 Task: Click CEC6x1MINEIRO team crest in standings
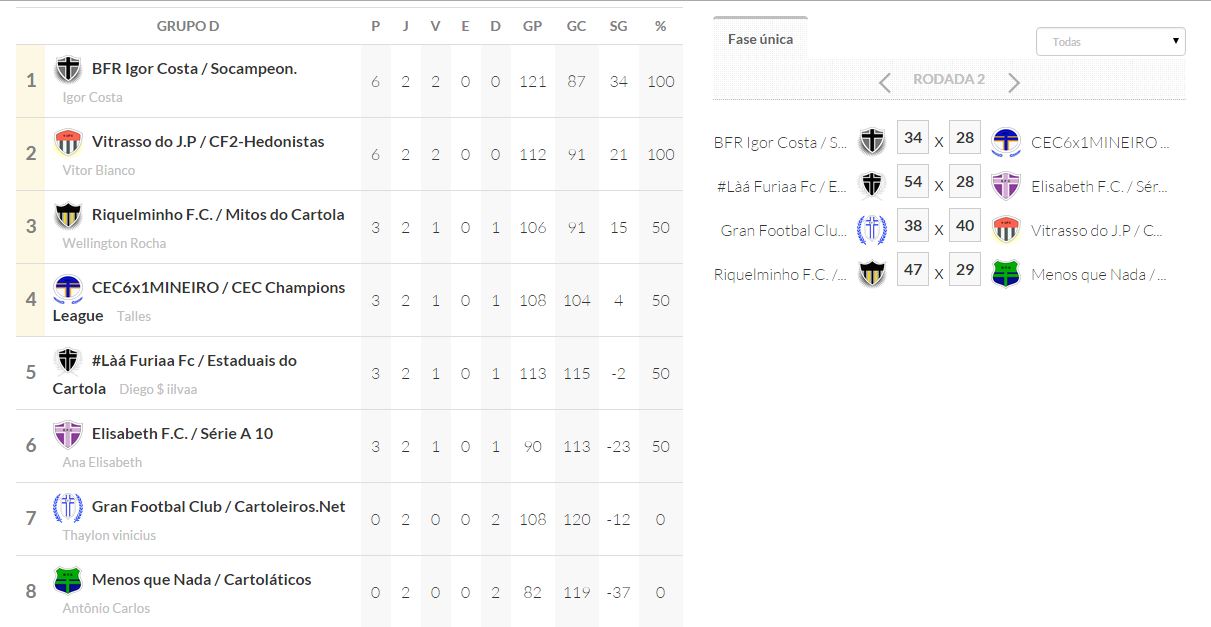tap(68, 289)
